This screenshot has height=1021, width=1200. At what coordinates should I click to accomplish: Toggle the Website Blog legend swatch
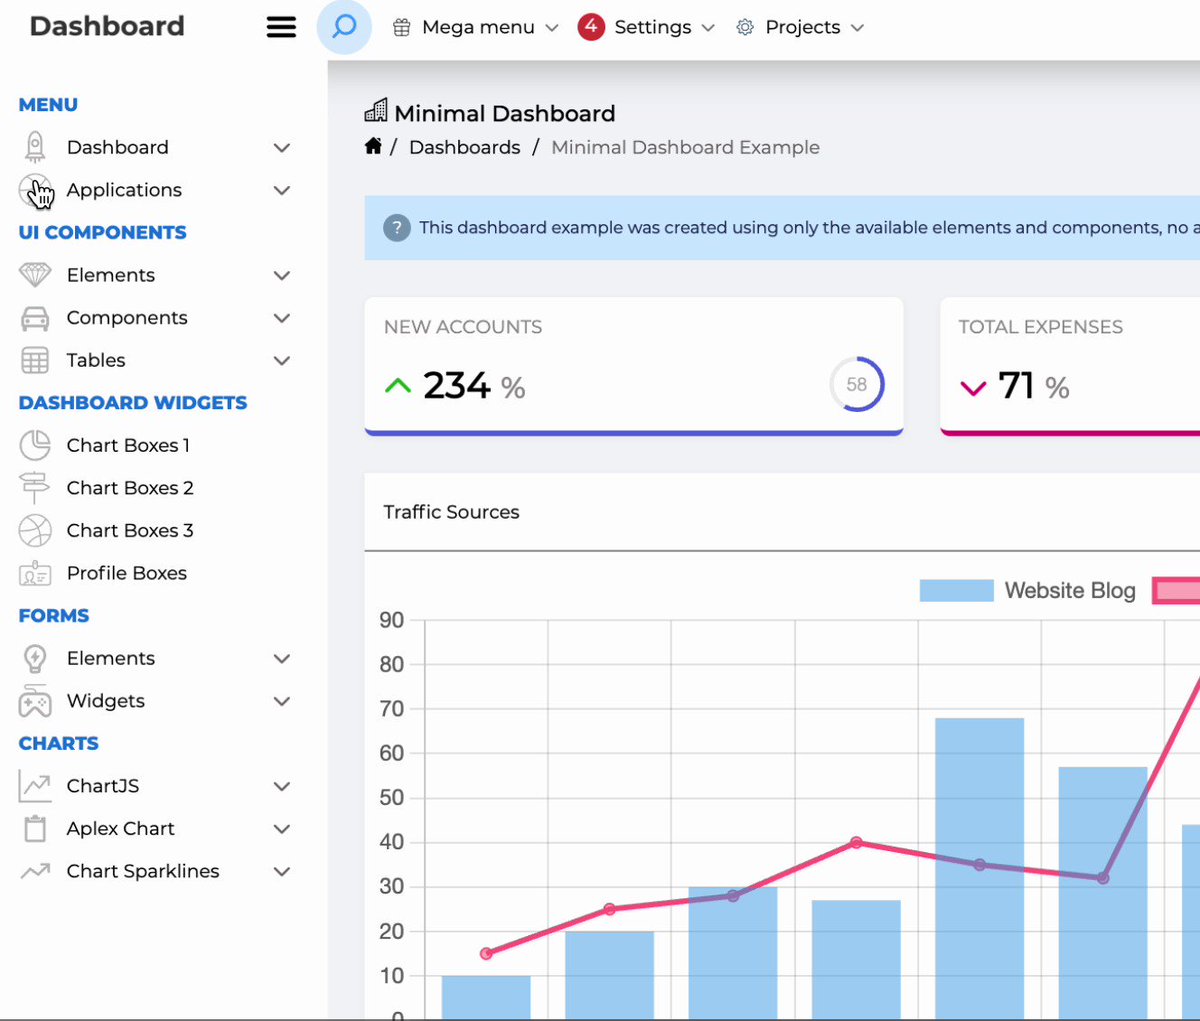[956, 590]
